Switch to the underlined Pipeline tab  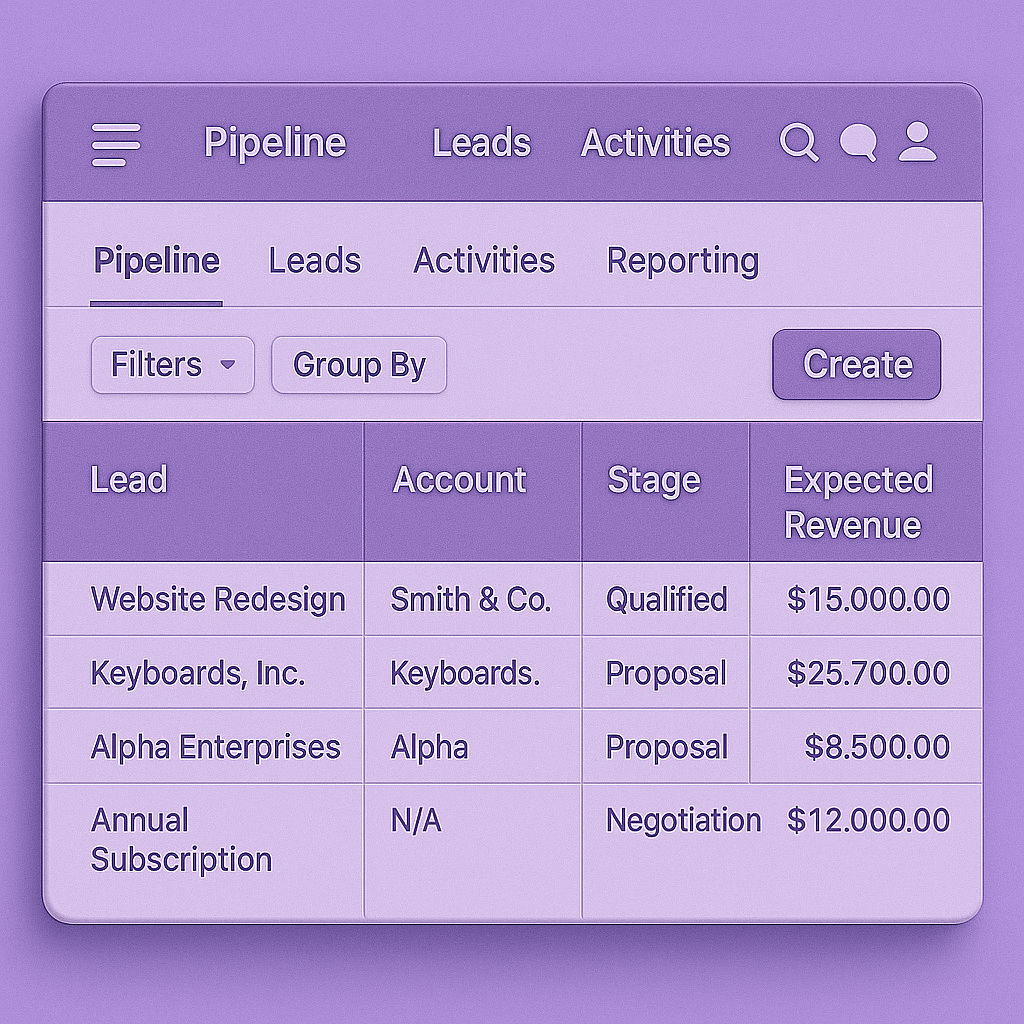(157, 261)
